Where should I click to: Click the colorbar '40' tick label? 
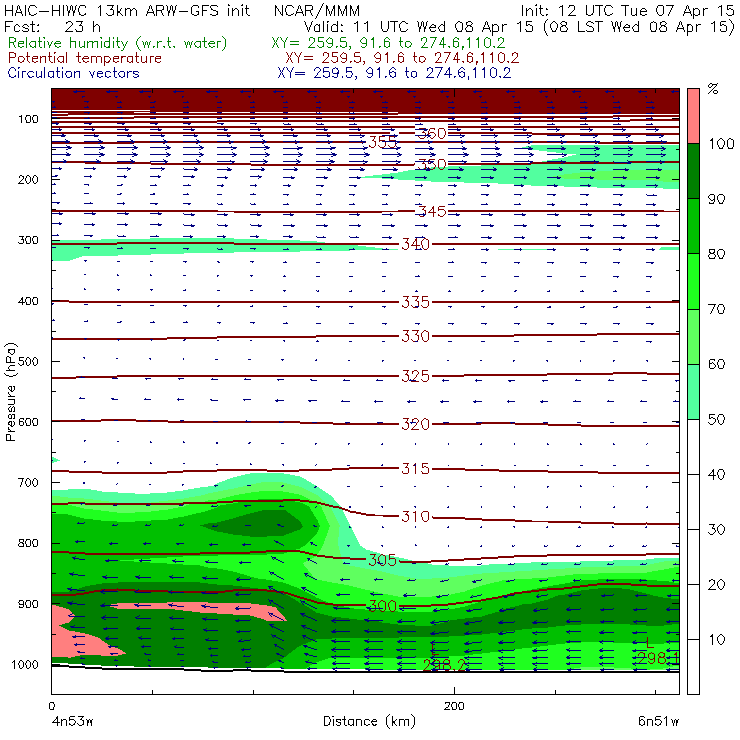[716, 474]
